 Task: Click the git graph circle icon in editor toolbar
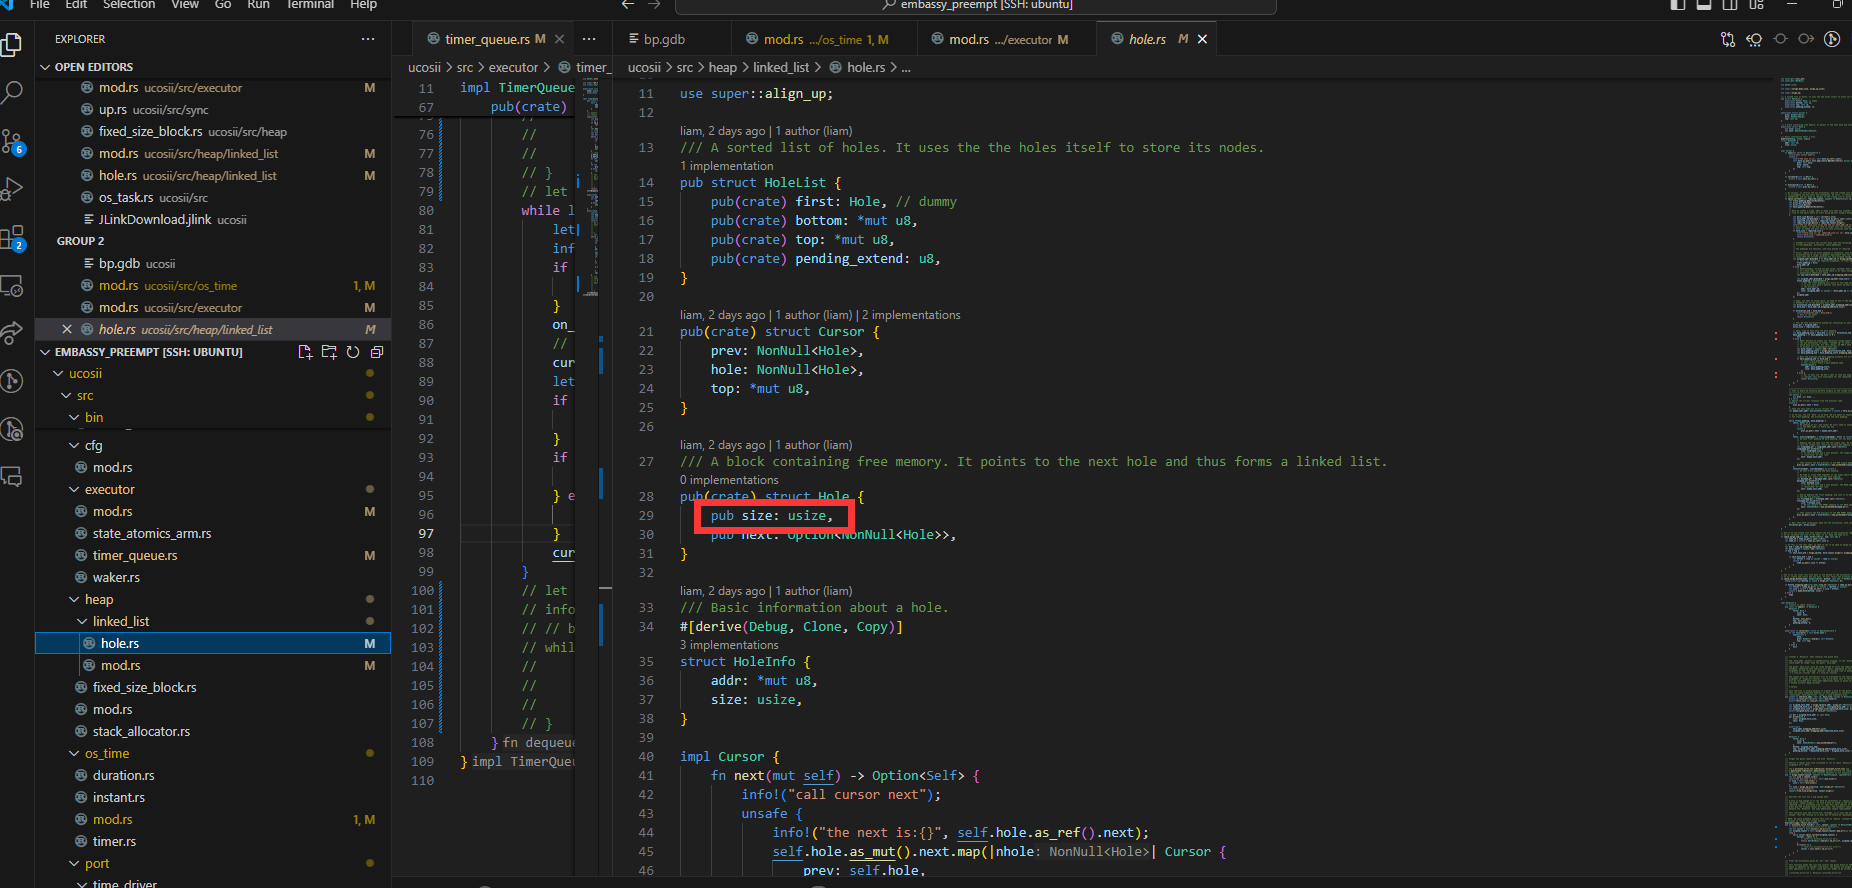point(1832,39)
